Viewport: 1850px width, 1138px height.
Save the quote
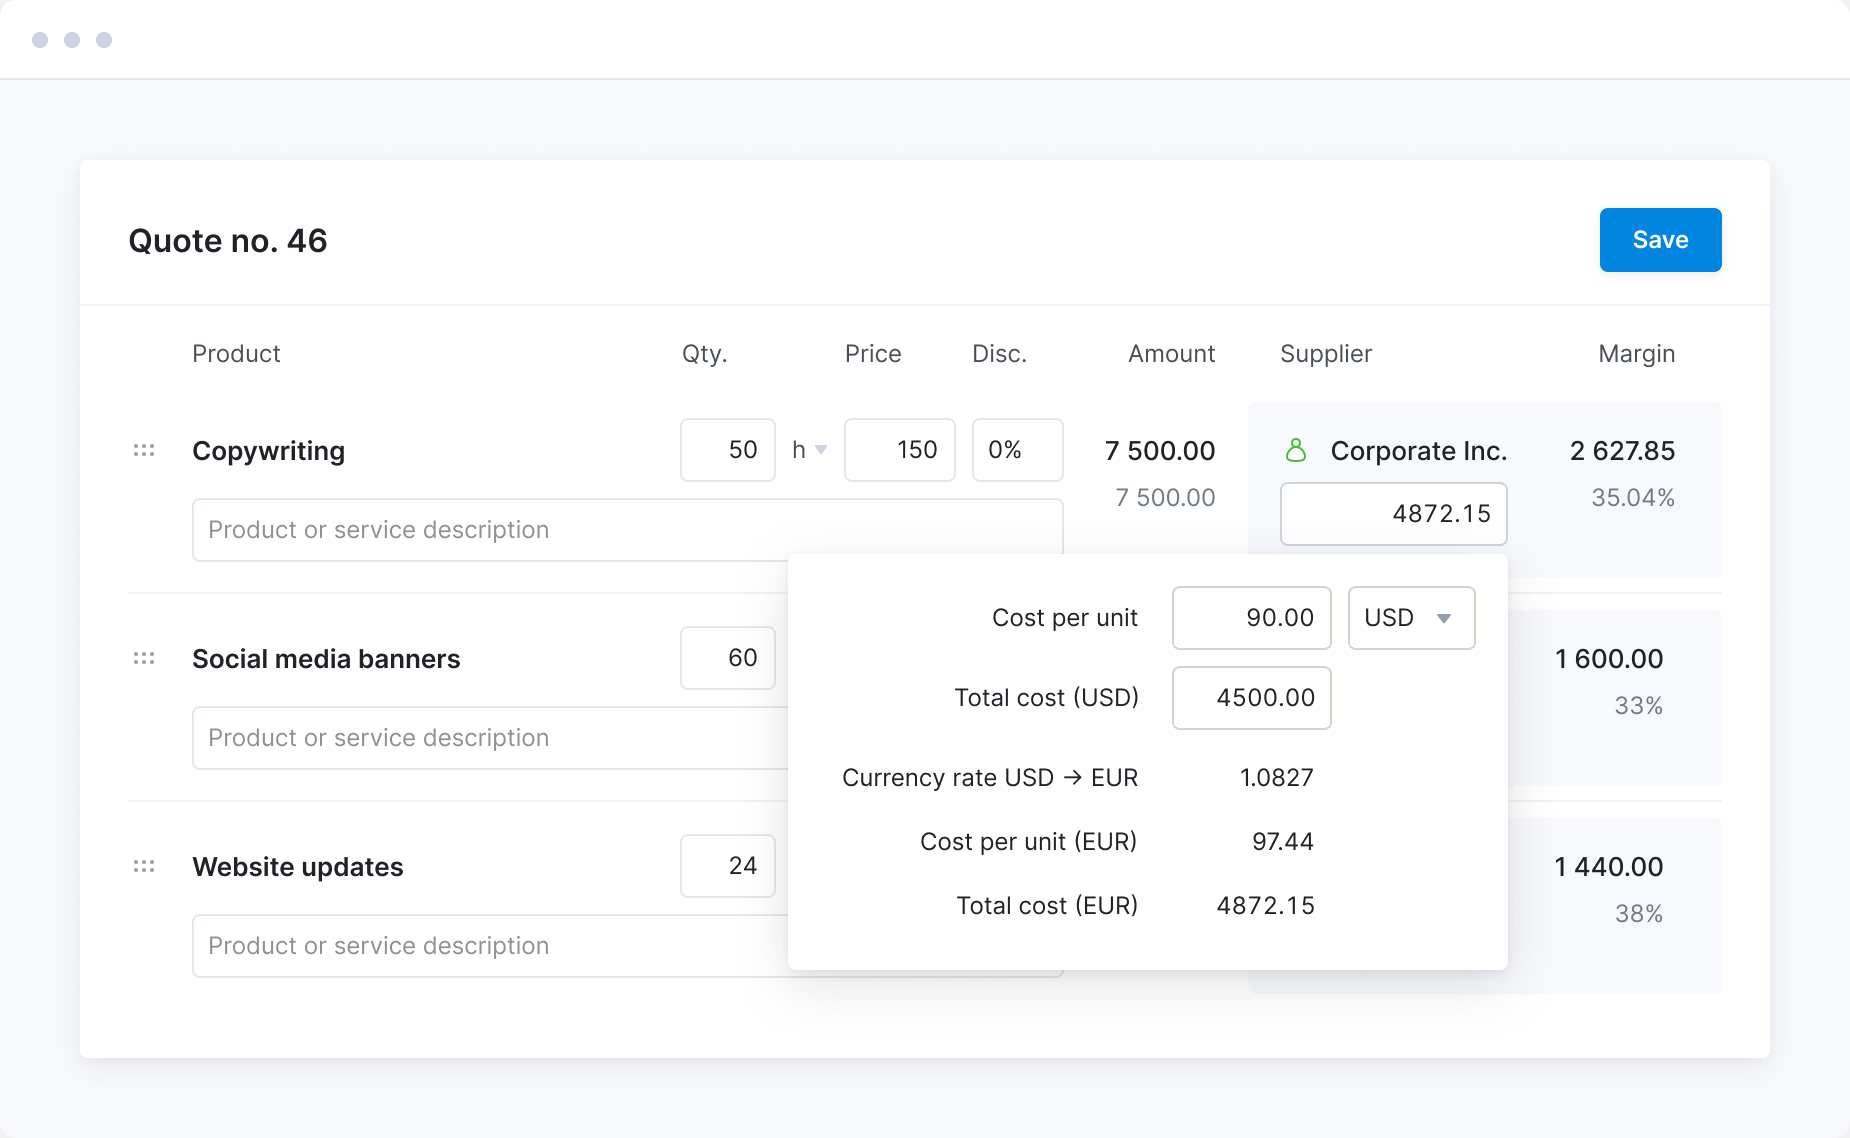1659,240
